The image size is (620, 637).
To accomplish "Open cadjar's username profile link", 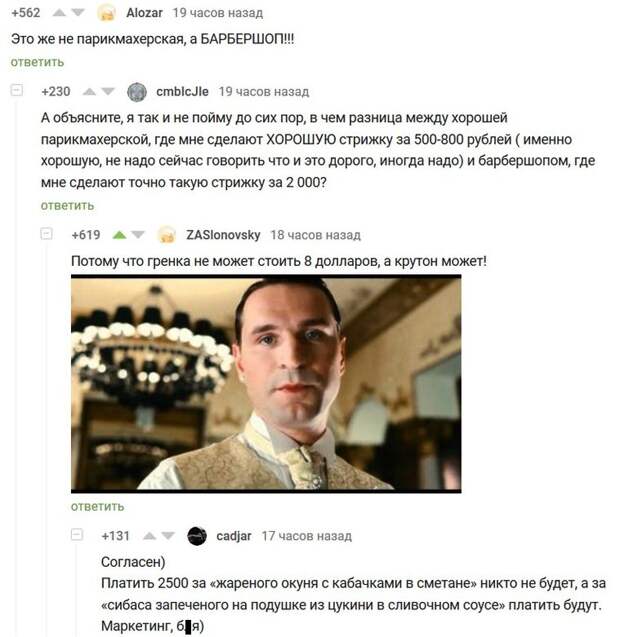I will 234,536.
